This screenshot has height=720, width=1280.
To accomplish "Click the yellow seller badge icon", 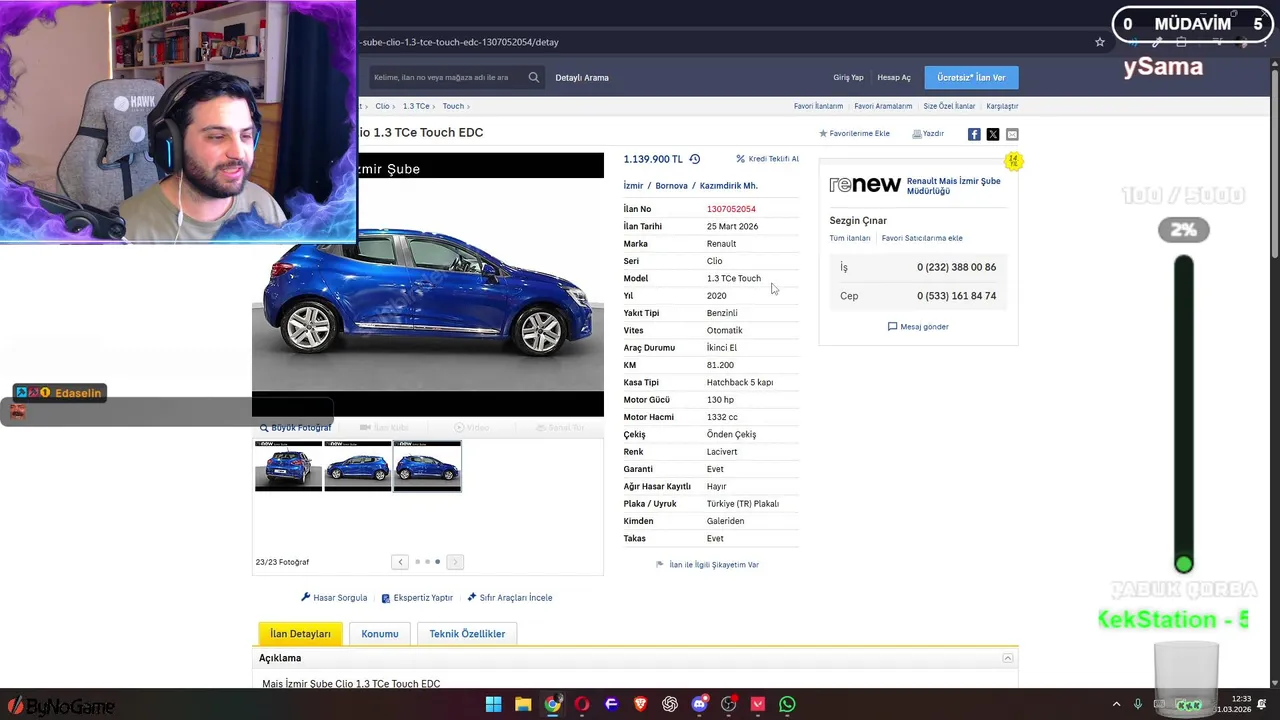I will [x=1013, y=161].
